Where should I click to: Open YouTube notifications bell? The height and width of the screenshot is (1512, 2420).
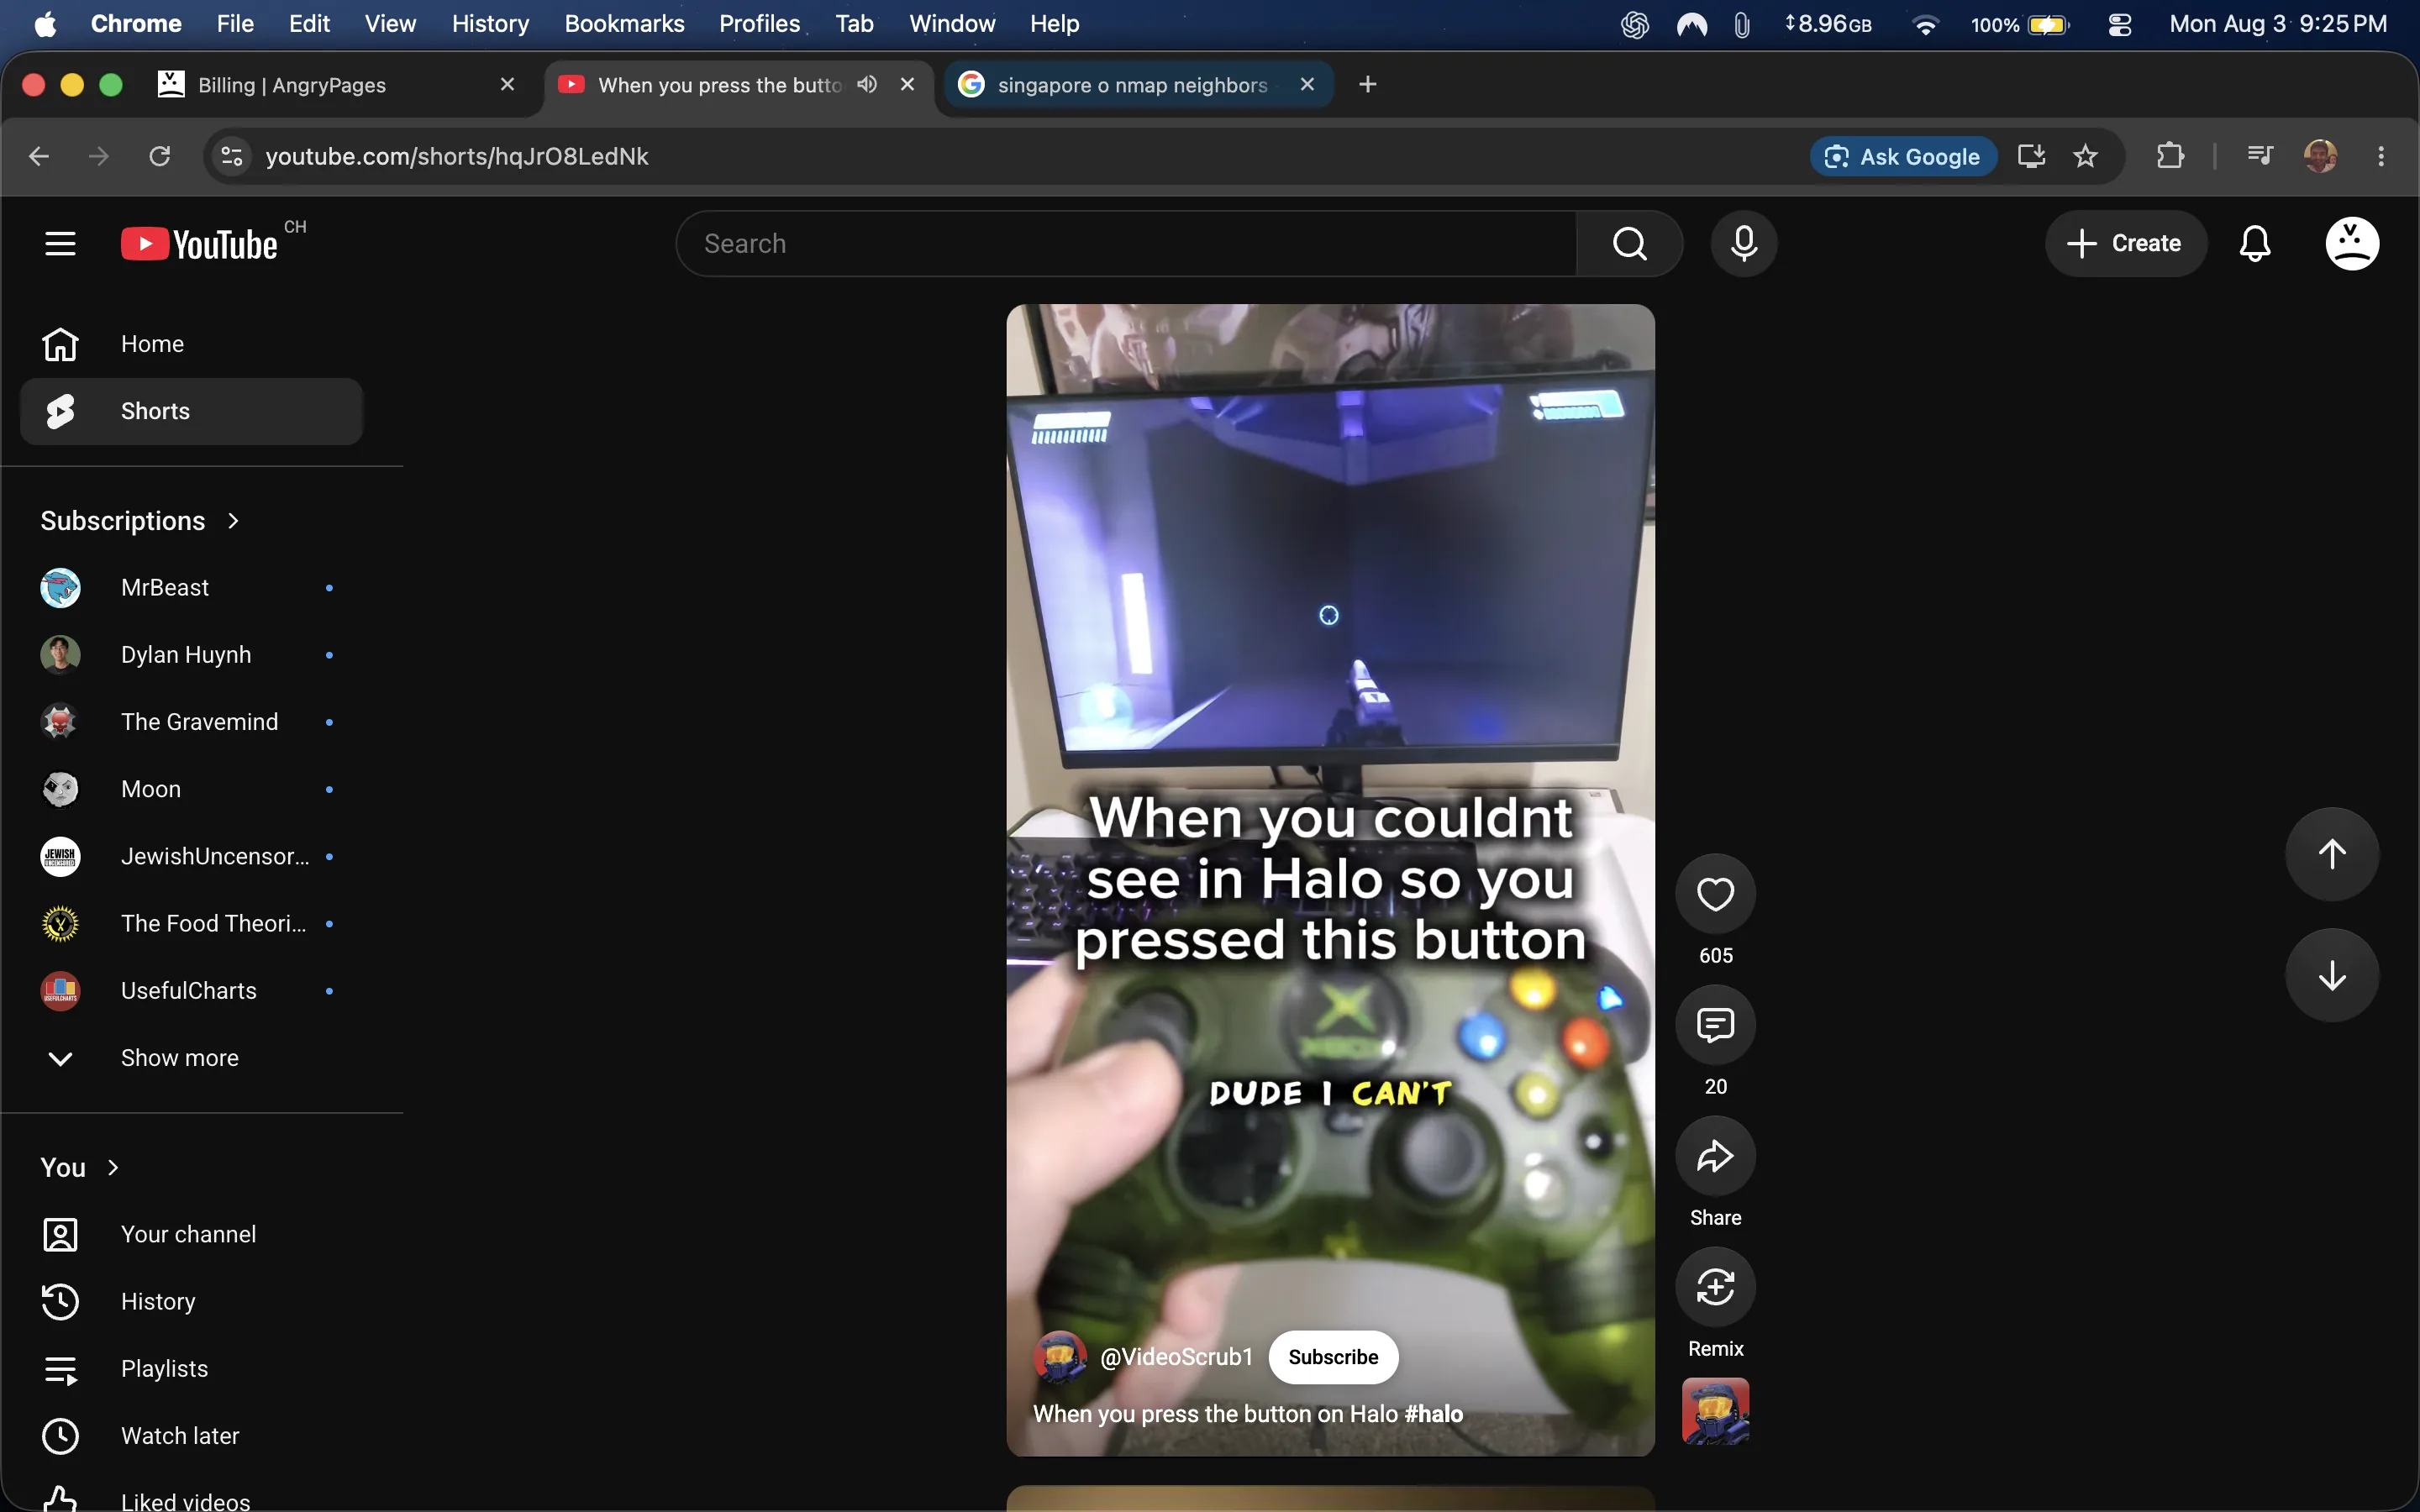click(x=2254, y=243)
